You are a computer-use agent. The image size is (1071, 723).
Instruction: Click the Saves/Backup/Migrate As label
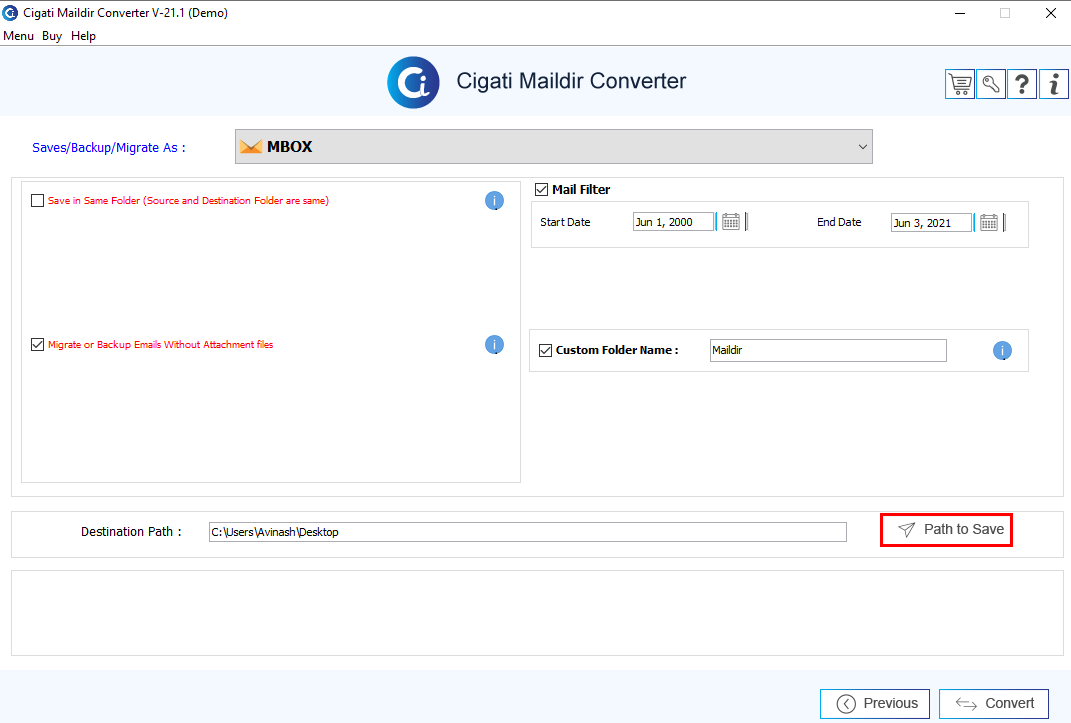pyautogui.click(x=109, y=147)
